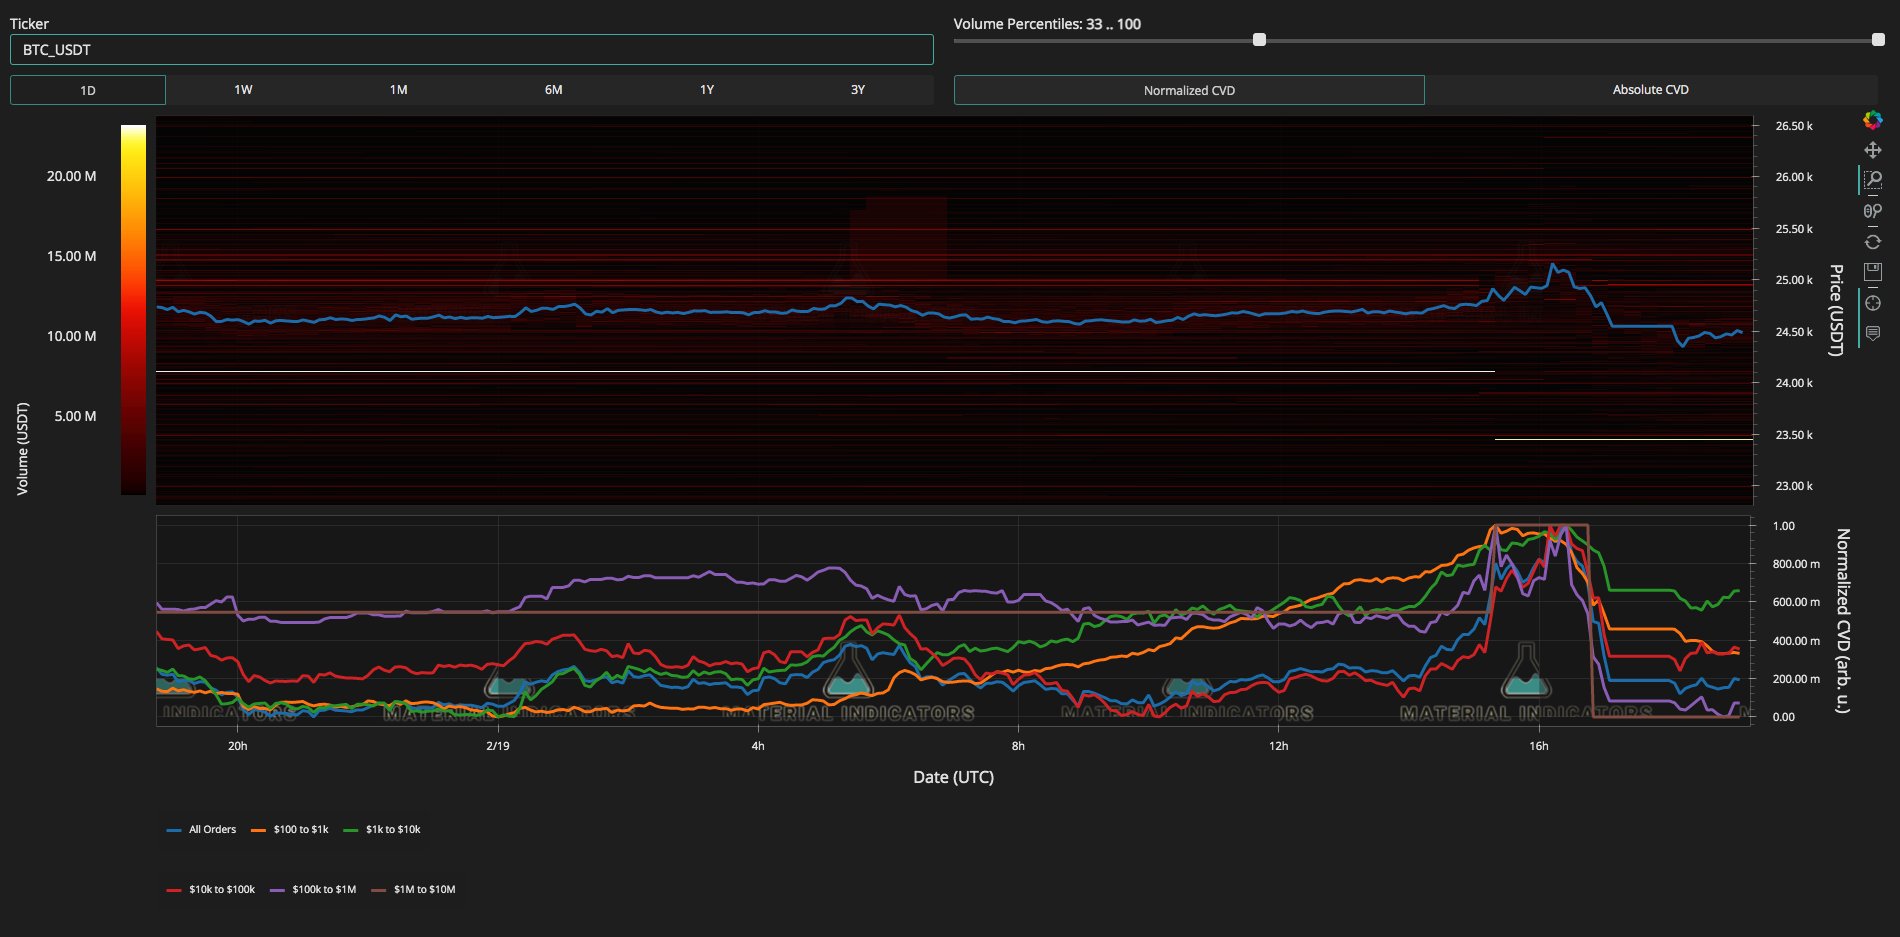Image resolution: width=1900 pixels, height=937 pixels.
Task: Select the 1M timeframe
Action: [x=398, y=90]
